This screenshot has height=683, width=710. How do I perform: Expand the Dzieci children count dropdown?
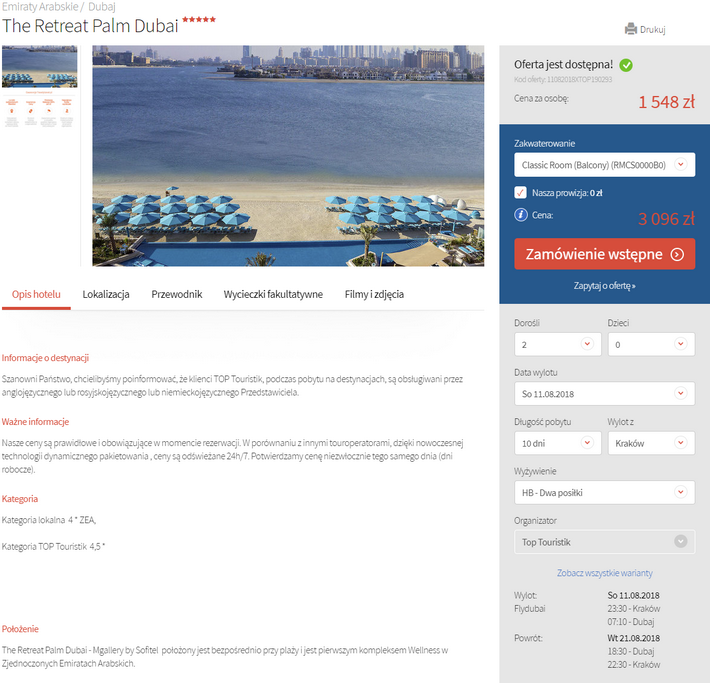(x=651, y=344)
